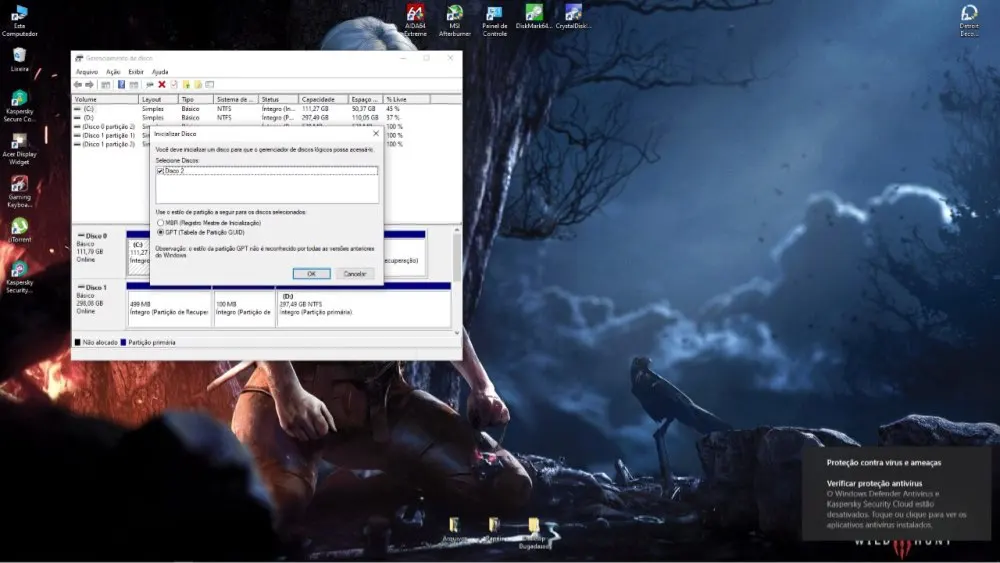Click the red X delete icon in toolbar
The width and height of the screenshot is (1000, 563).
click(162, 85)
